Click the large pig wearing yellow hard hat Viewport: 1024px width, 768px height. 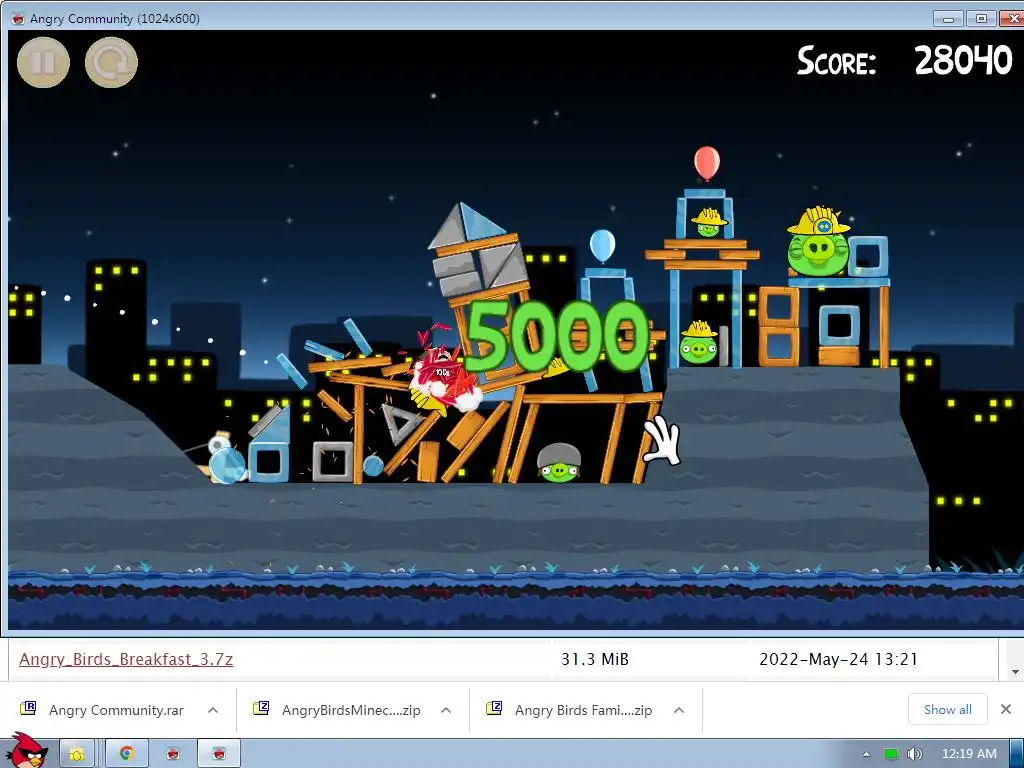pyautogui.click(x=818, y=242)
